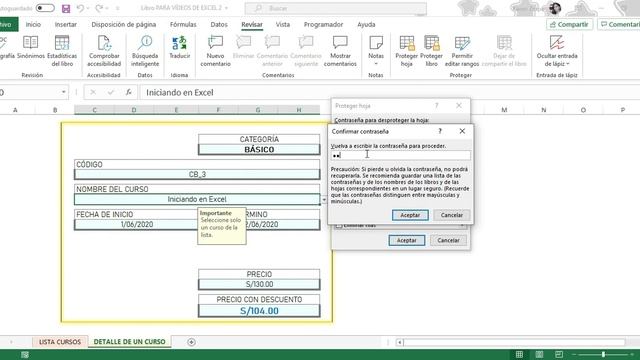
Task: Select the 1/06/2020 start date cell
Action: pos(137,224)
